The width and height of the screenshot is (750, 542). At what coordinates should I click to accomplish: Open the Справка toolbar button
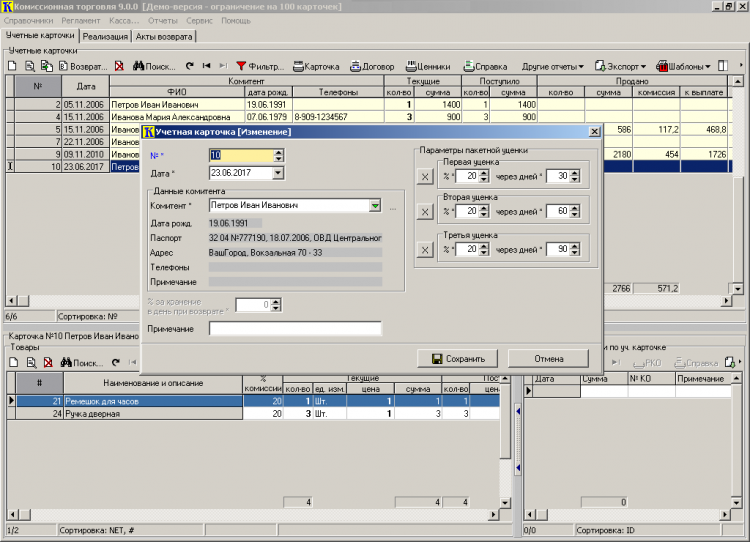484,66
